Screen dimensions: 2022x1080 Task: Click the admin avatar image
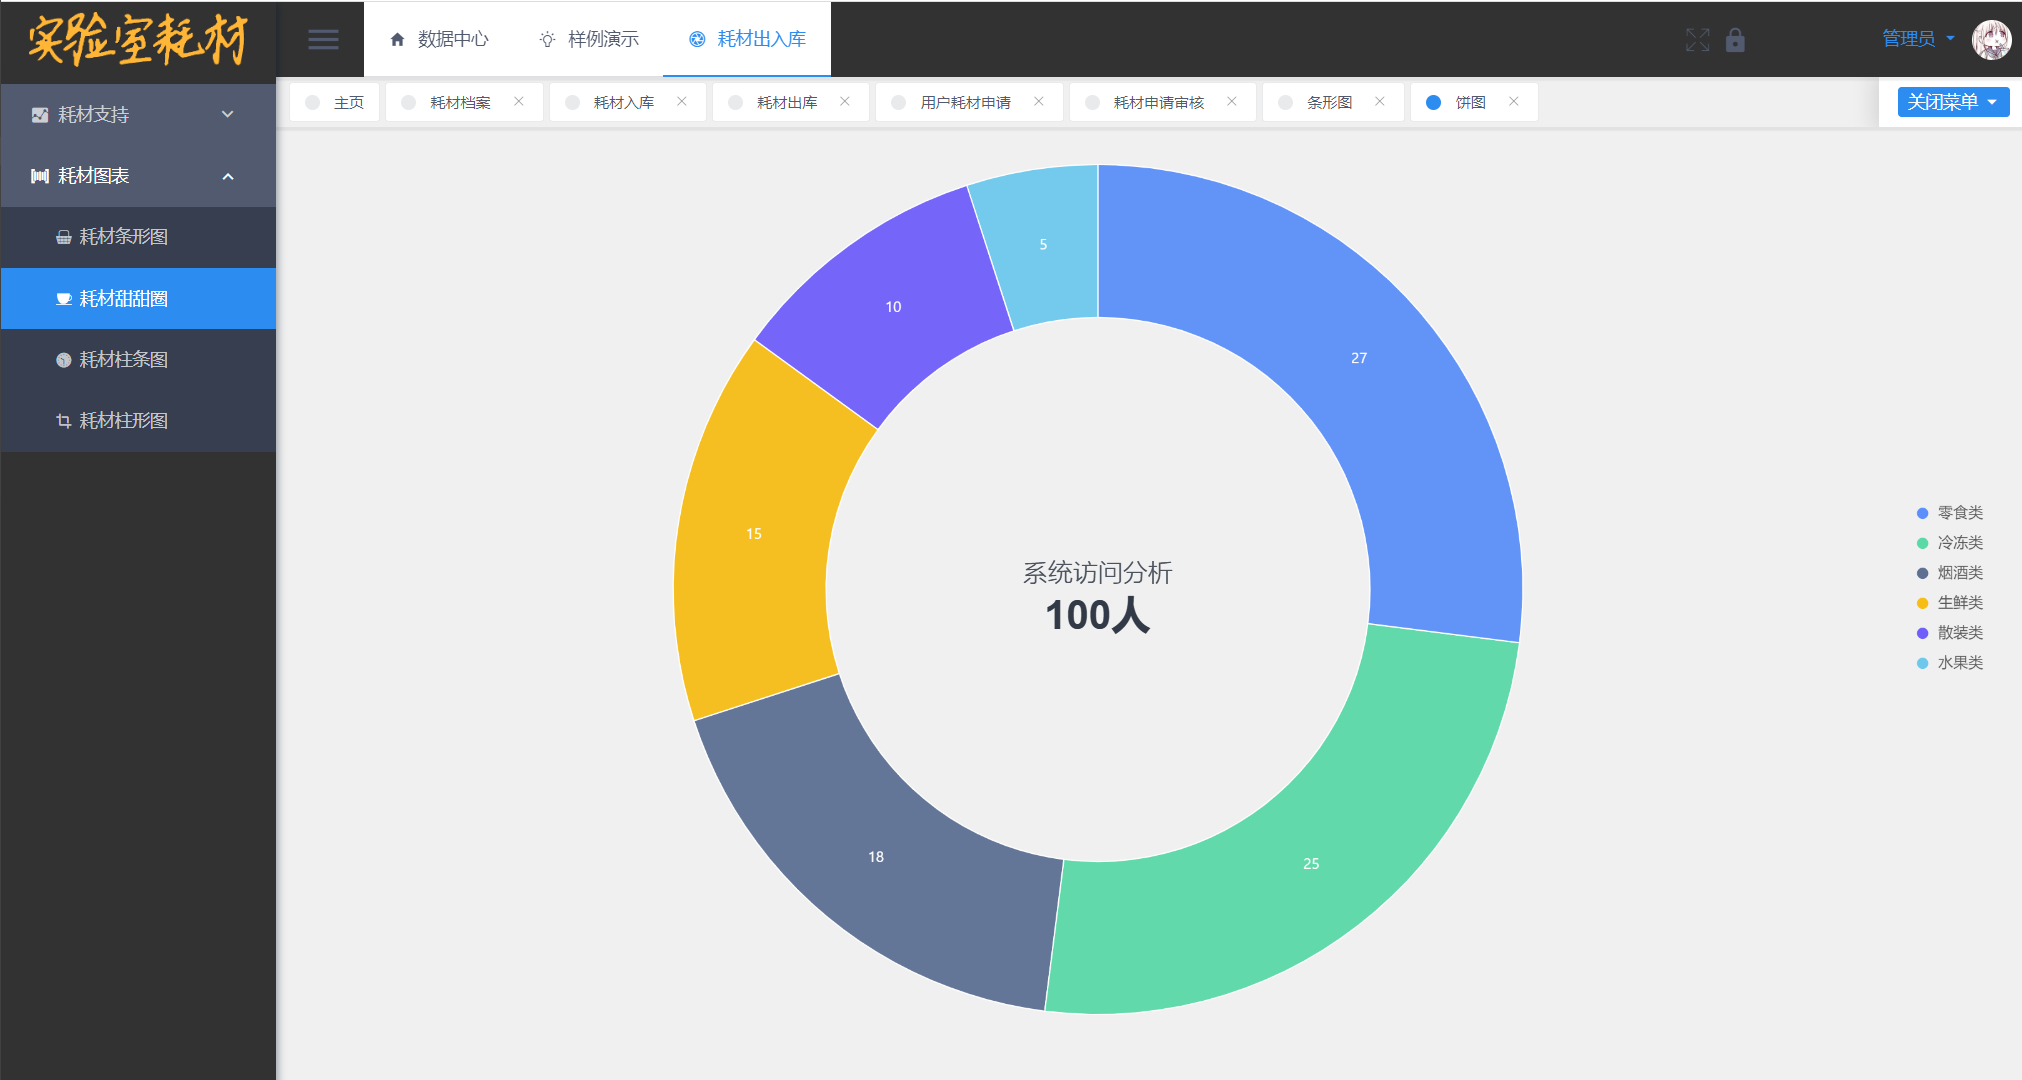(1990, 40)
